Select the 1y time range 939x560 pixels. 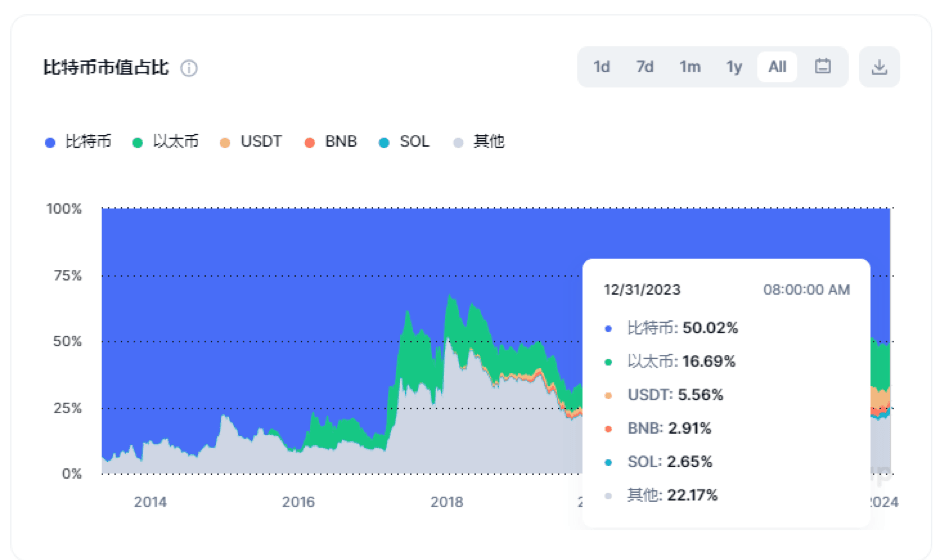(734, 67)
